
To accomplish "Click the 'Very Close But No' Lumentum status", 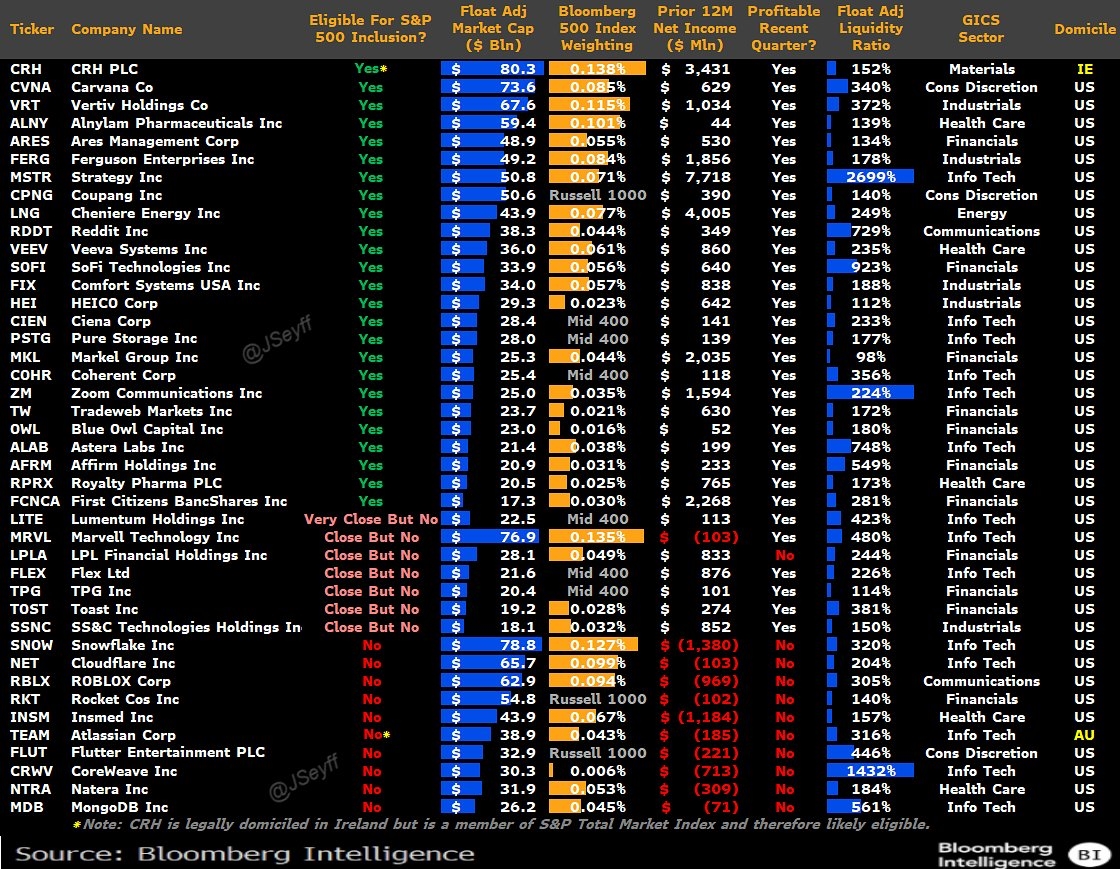I will [371, 519].
